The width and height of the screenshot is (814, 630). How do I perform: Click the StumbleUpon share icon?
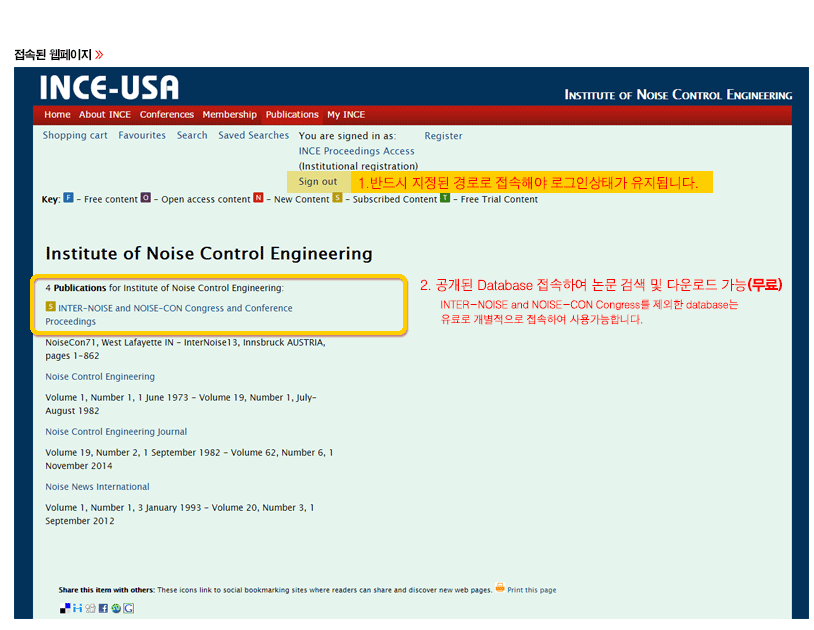(x=116, y=608)
